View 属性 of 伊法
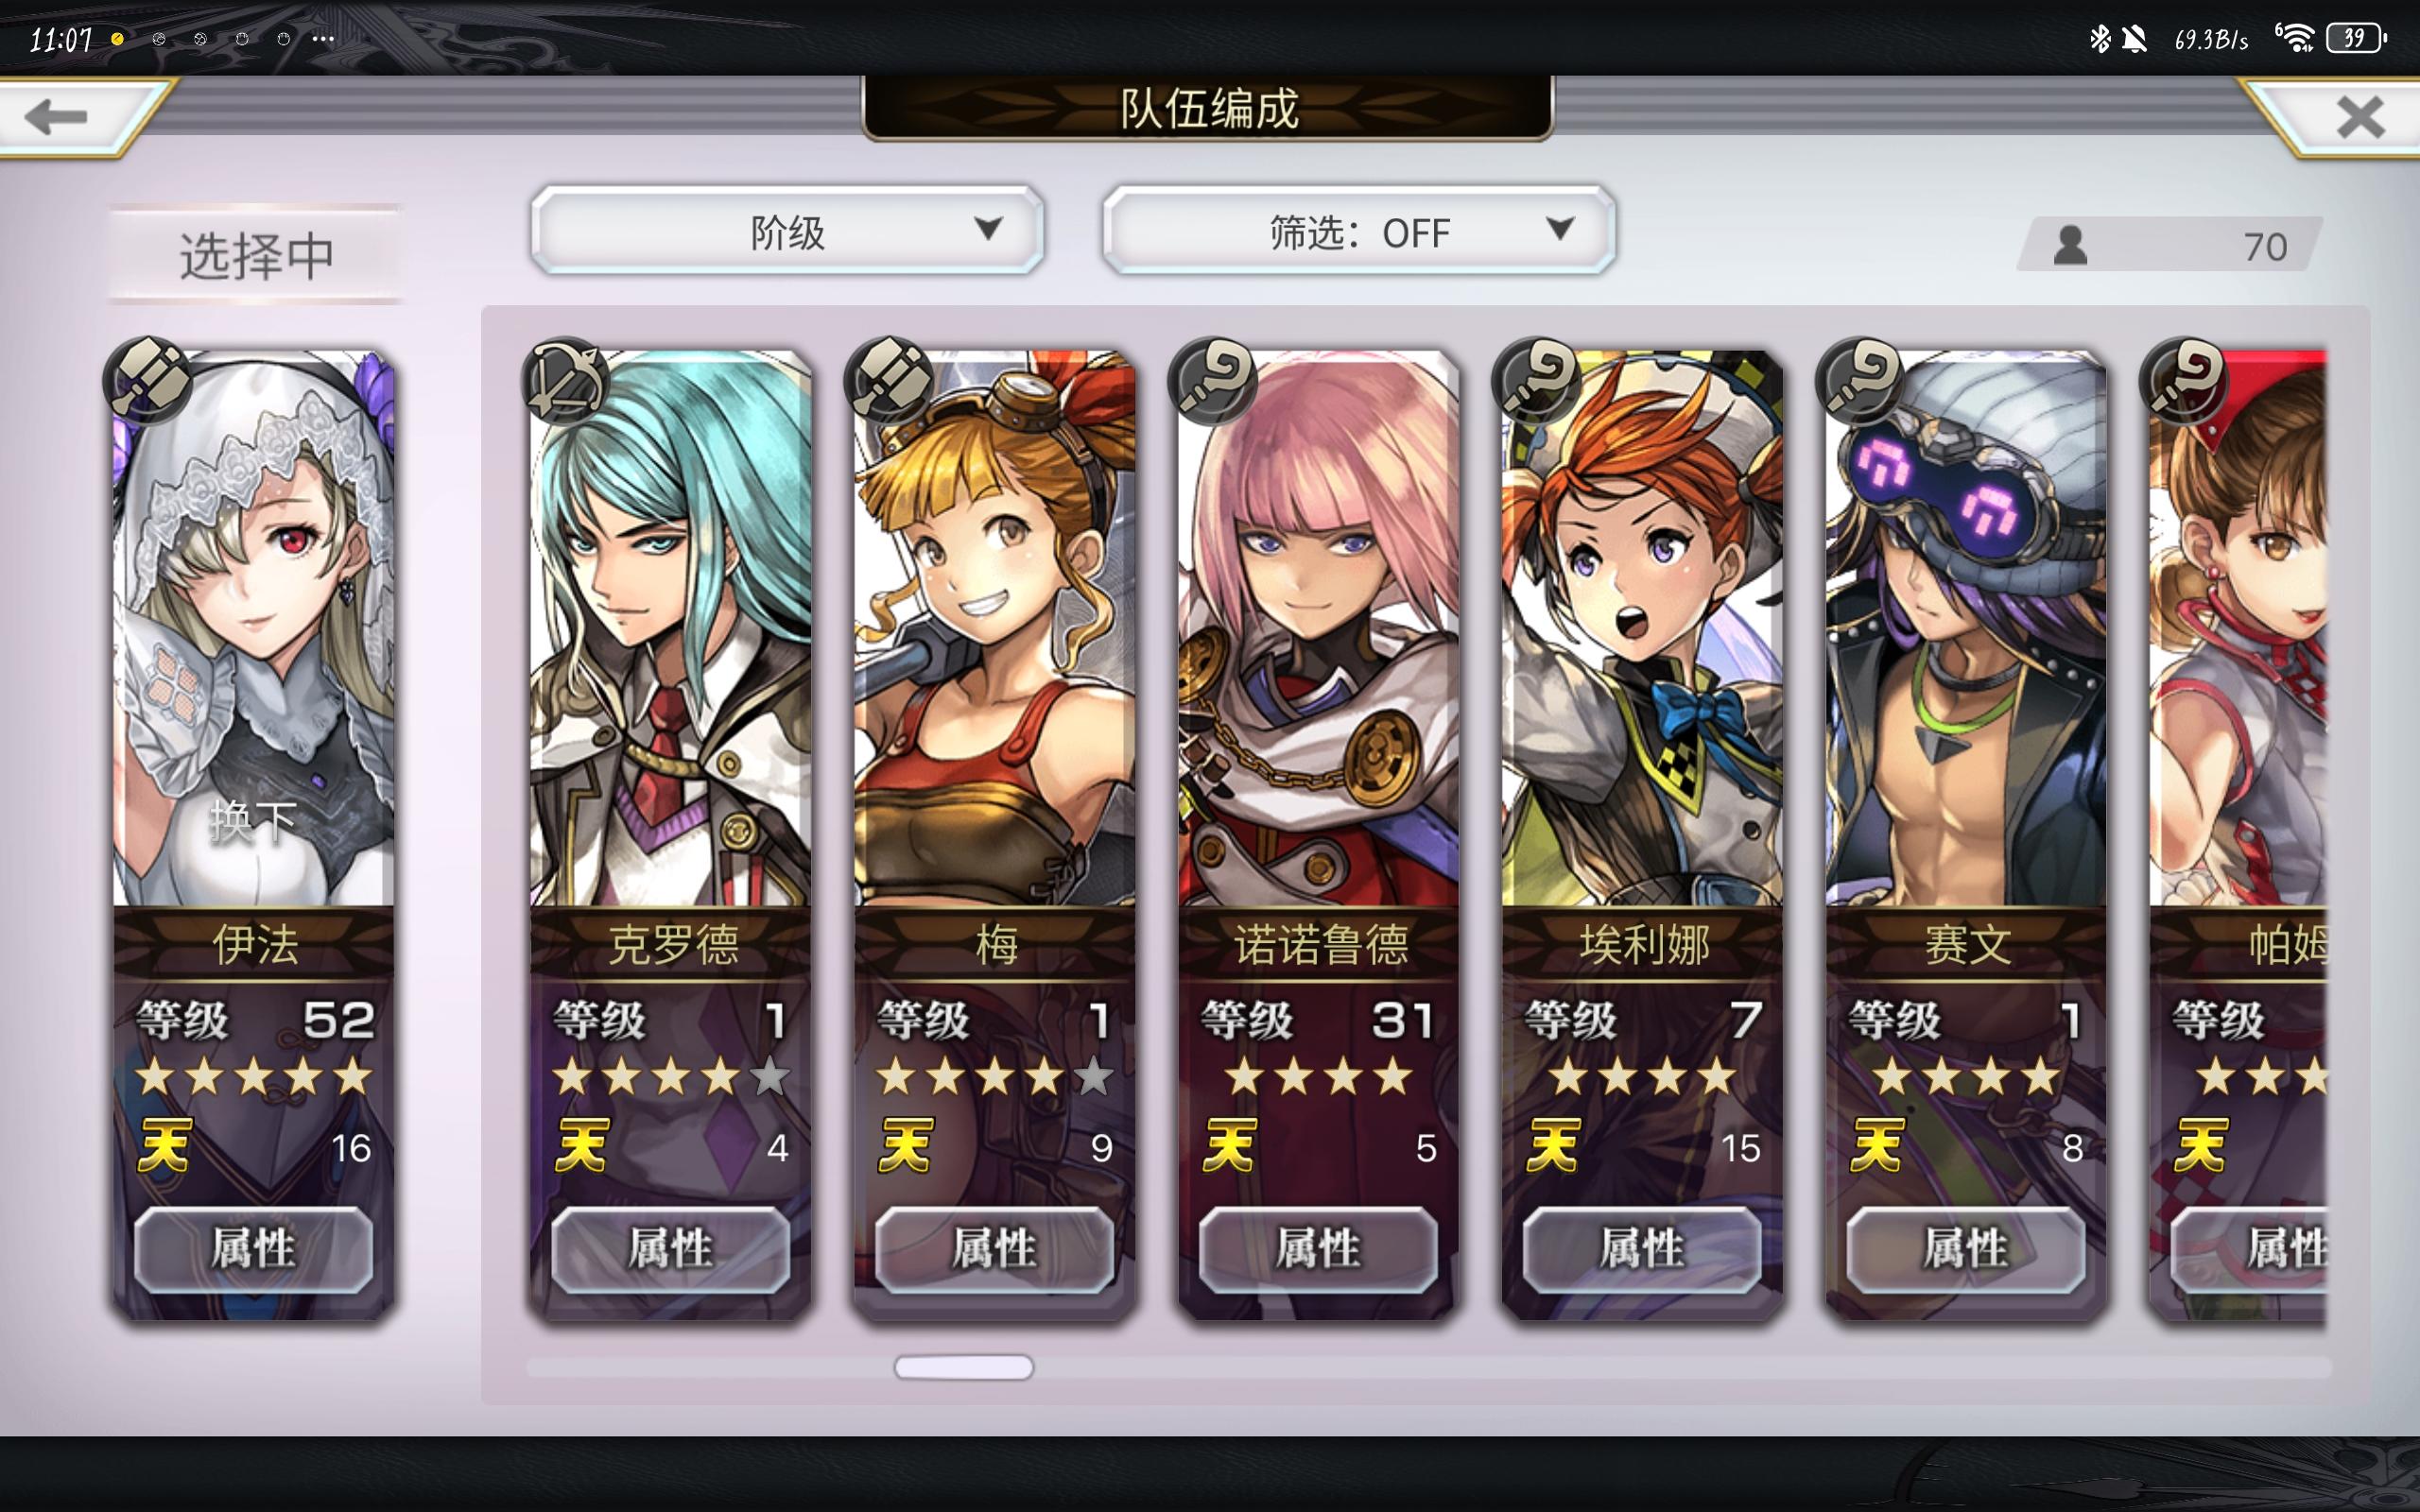Viewport: 2420px width, 1512px height. (x=253, y=1249)
